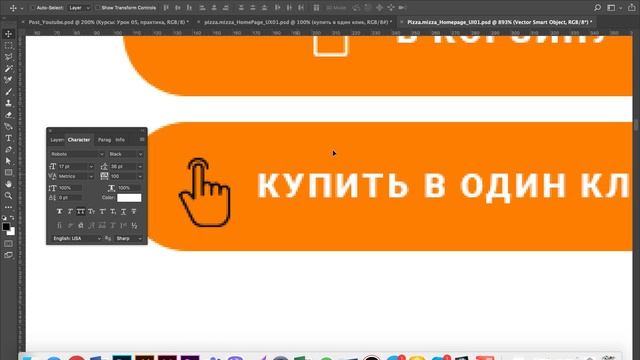Click the 3D Mode label in options bar
This screenshot has height=360, width=640.
(336, 7)
